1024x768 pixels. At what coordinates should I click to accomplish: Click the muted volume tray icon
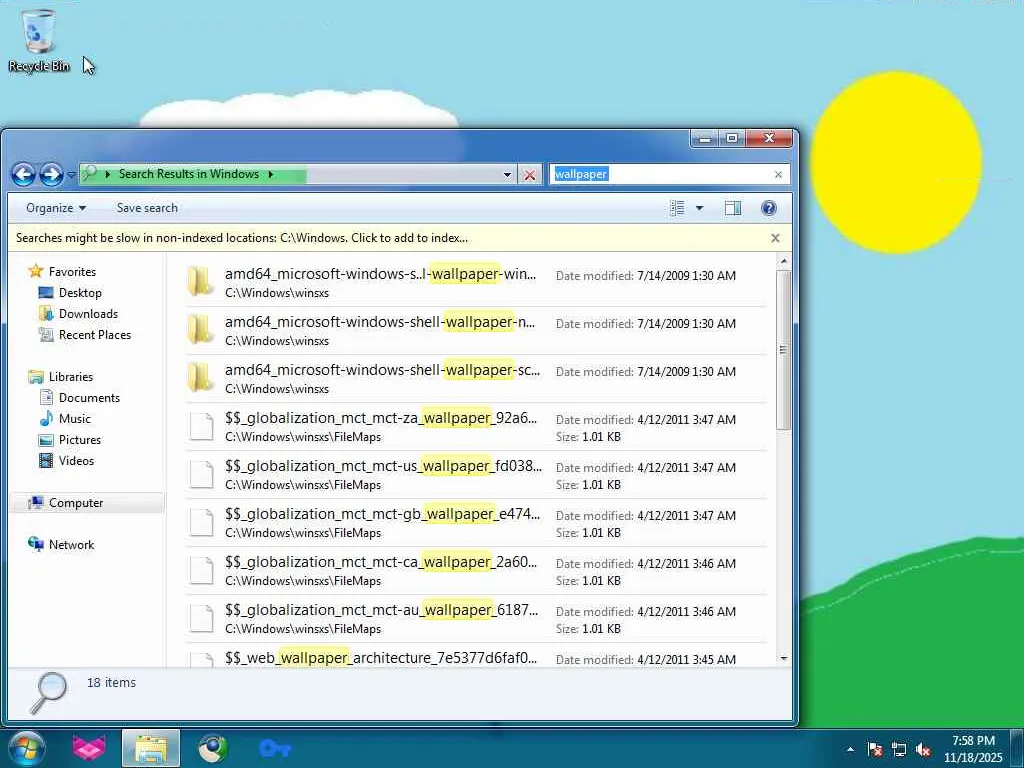(x=923, y=750)
